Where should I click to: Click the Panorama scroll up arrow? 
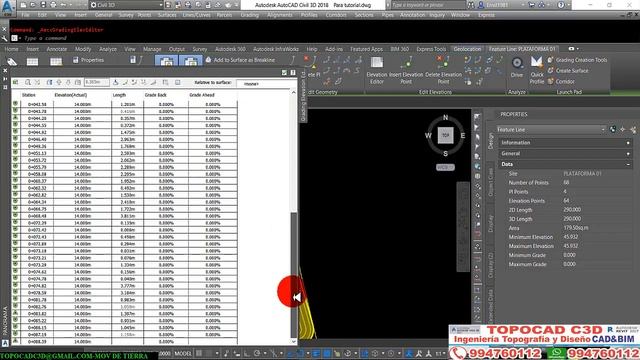point(293,93)
